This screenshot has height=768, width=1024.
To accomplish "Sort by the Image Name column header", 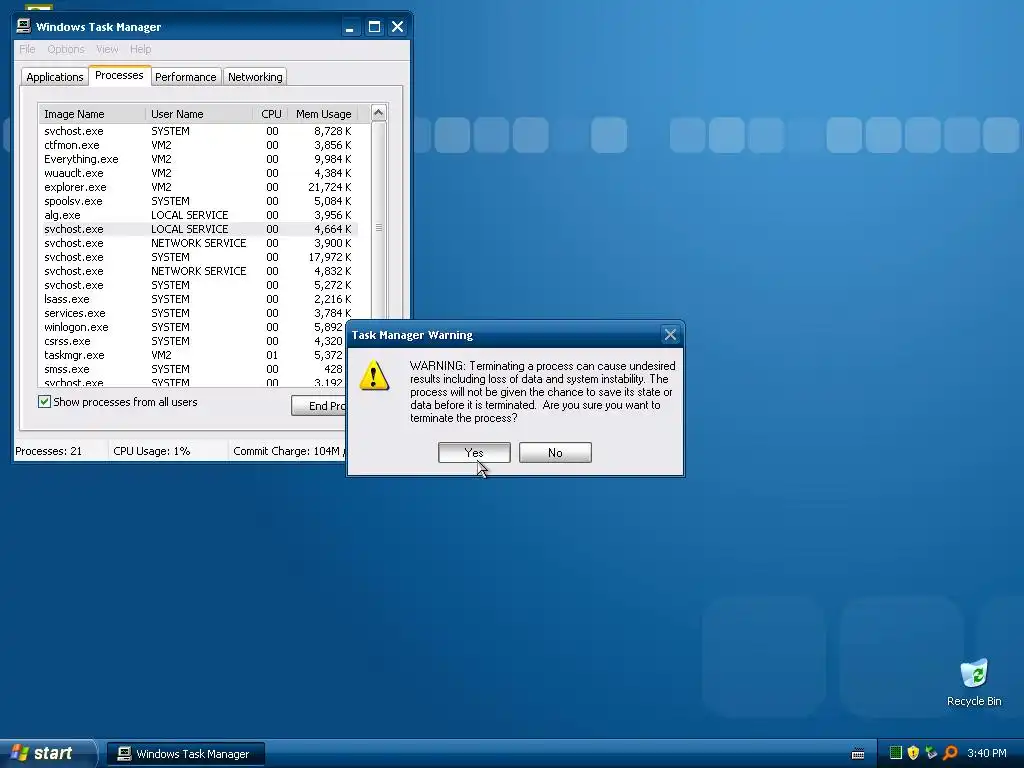I will pos(92,114).
